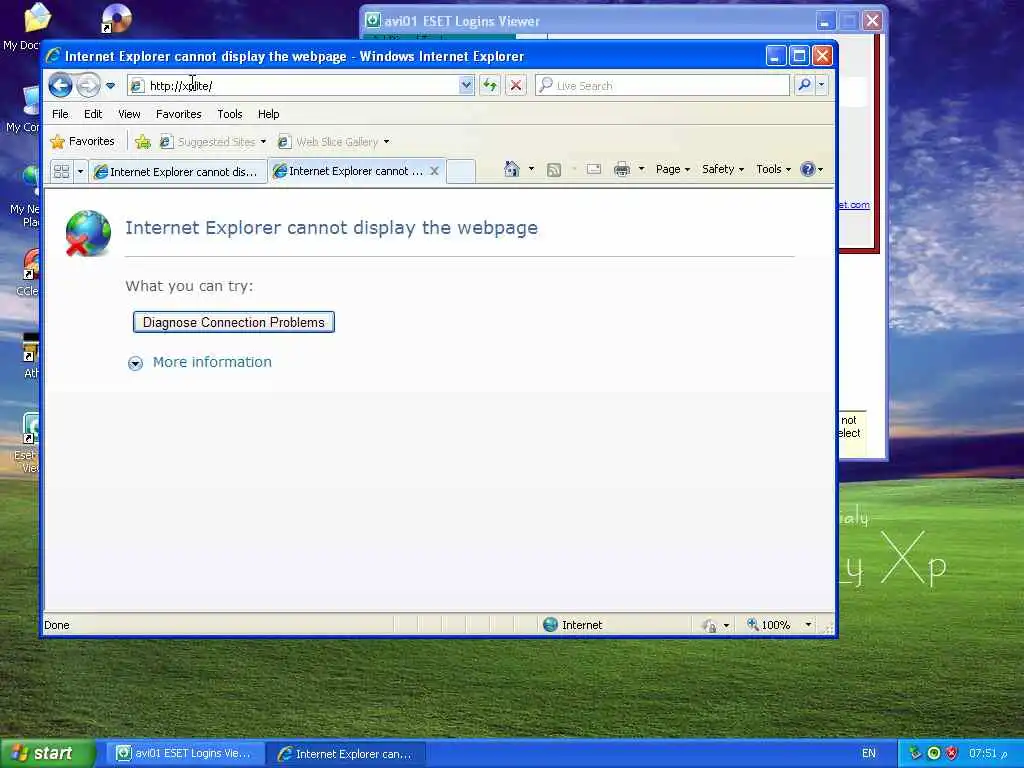
Task: Open the View menu
Action: pos(129,114)
